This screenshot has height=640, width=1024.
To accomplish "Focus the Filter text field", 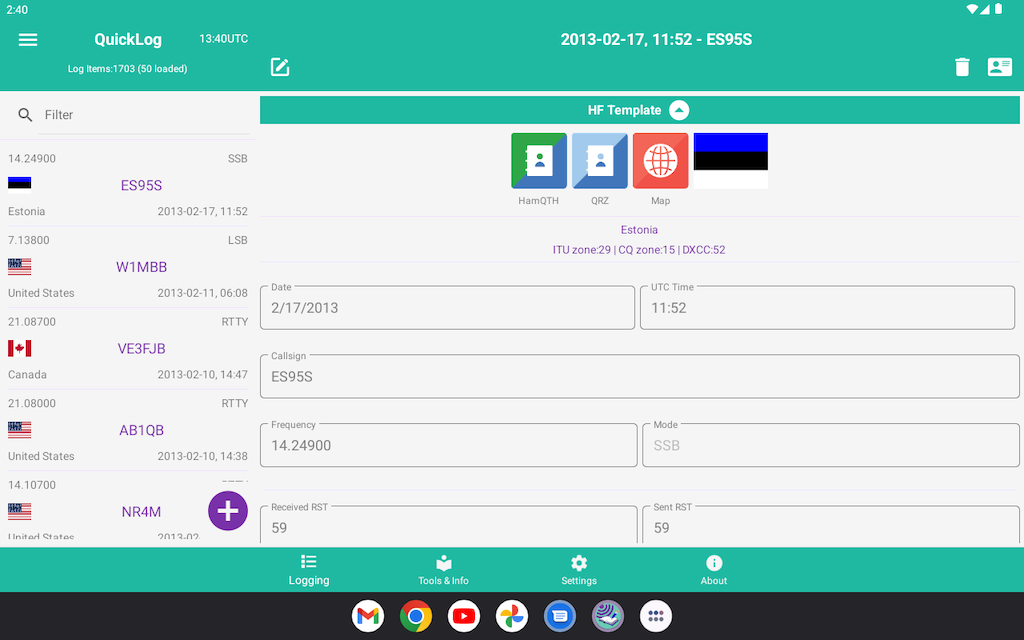I will click(145, 115).
